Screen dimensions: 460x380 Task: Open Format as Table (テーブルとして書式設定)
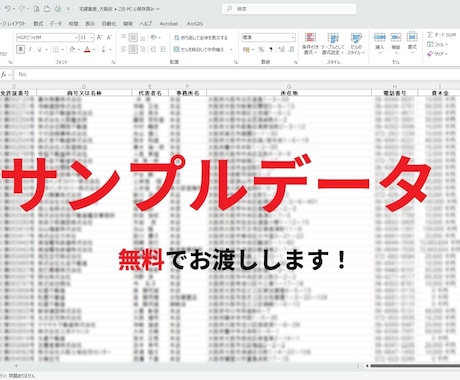pos(333,43)
